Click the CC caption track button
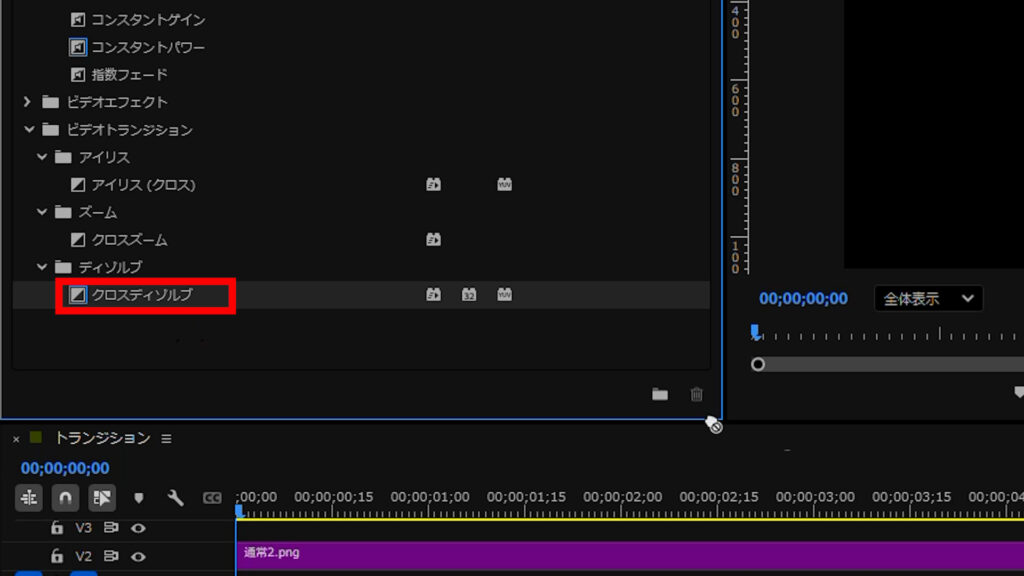This screenshot has height=576, width=1024. click(x=212, y=497)
